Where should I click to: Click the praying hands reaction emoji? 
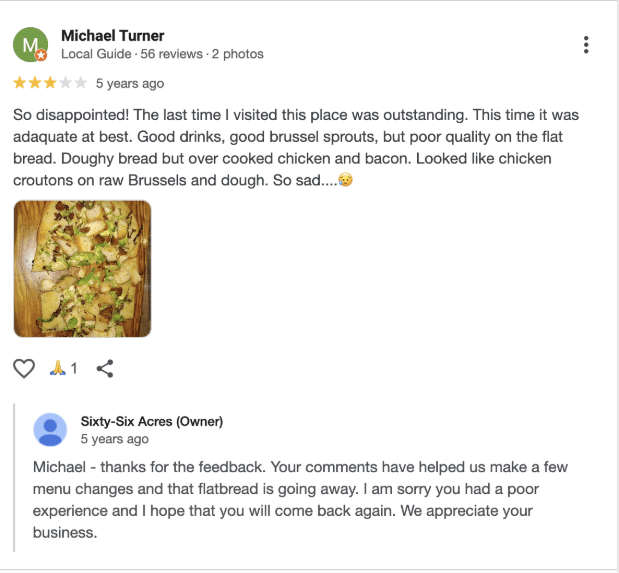click(x=58, y=368)
